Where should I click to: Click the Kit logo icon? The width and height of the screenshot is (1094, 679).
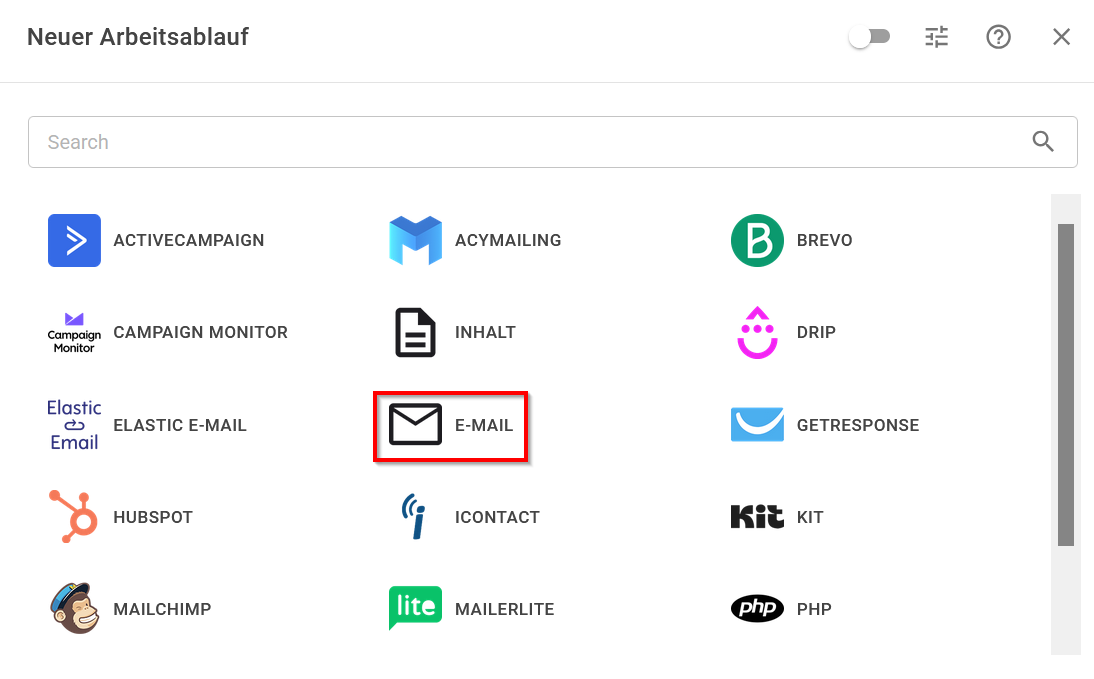pos(757,516)
